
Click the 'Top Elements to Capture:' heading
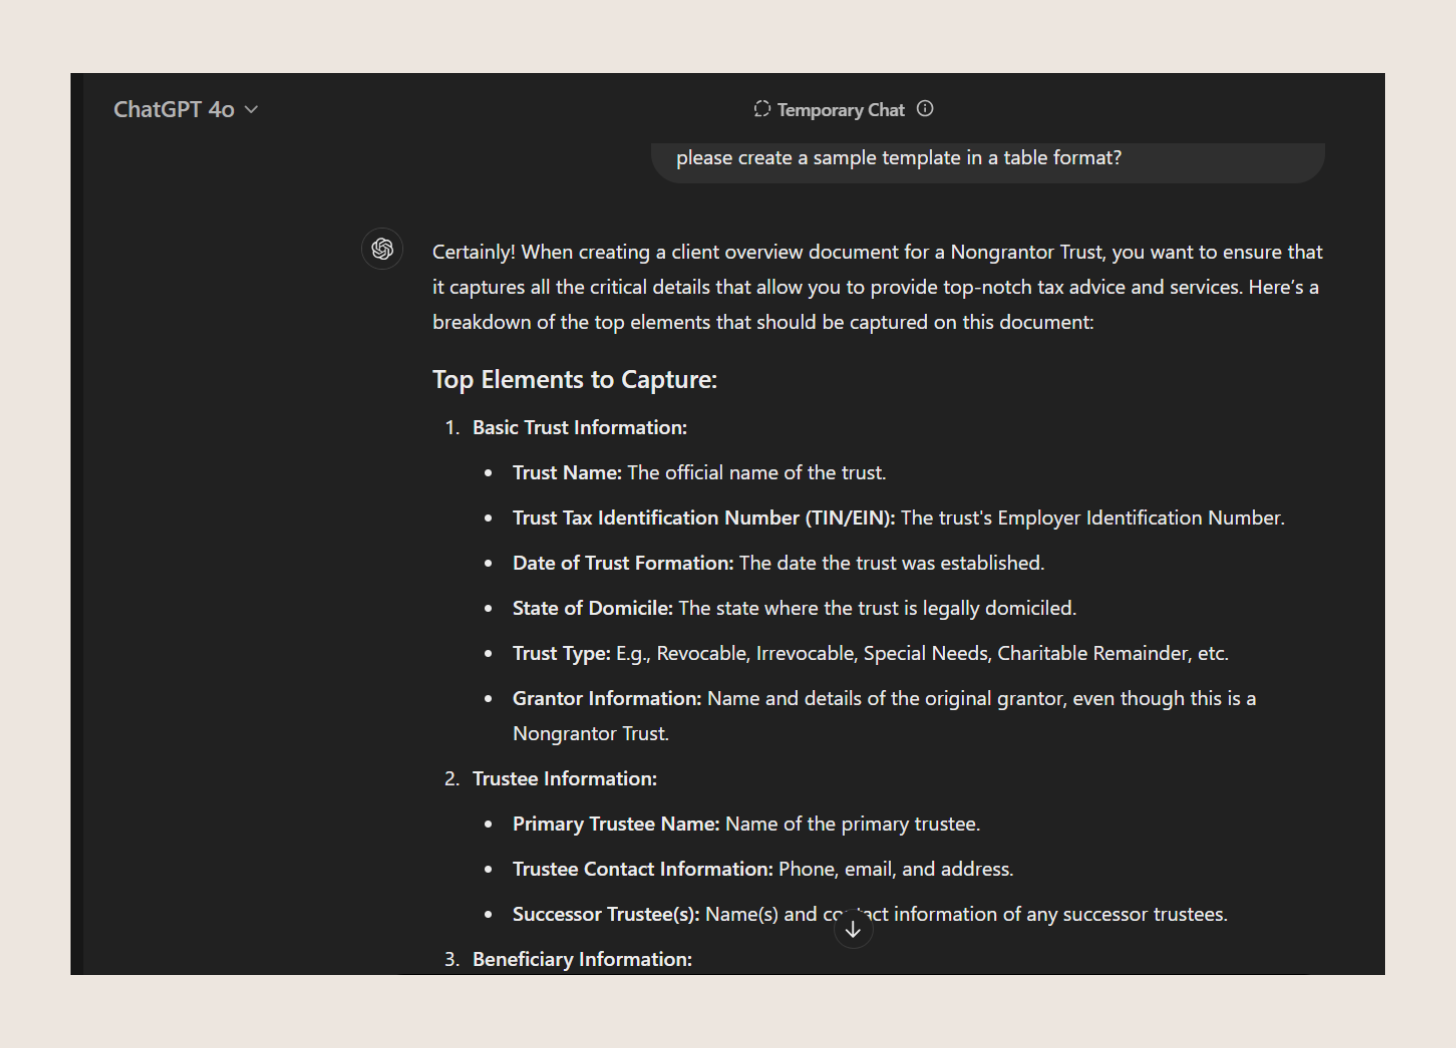pyautogui.click(x=575, y=380)
